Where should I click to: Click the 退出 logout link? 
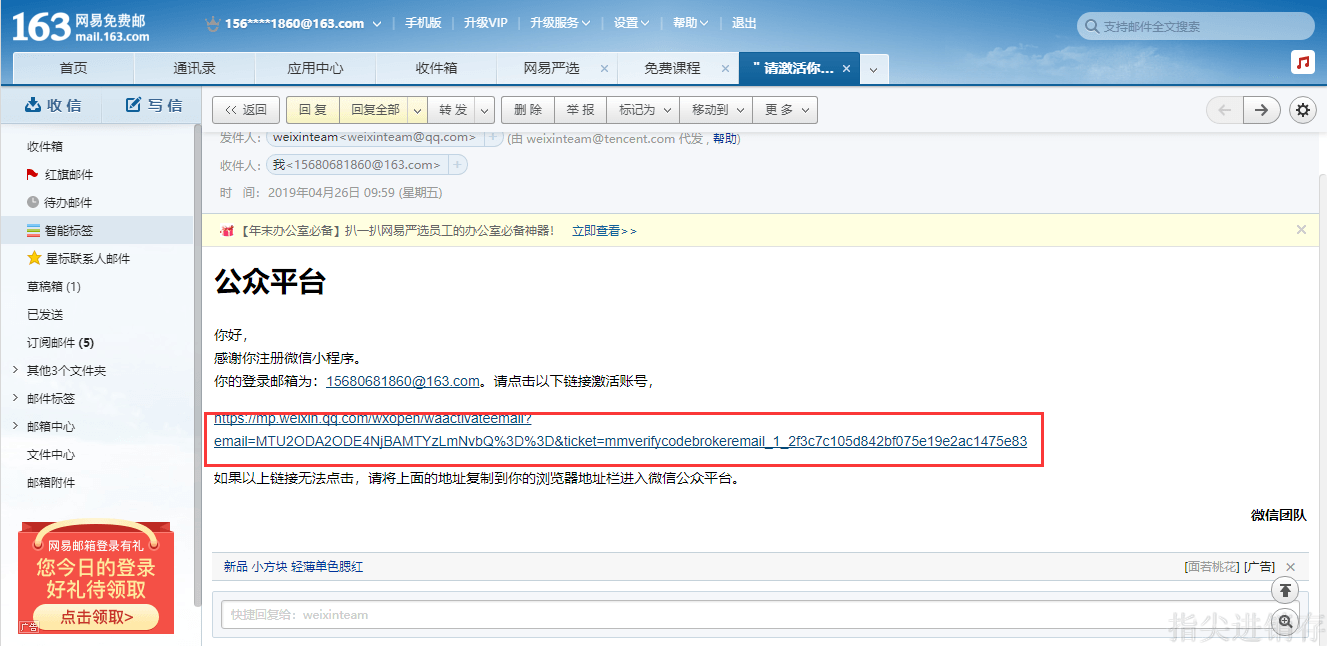(x=744, y=23)
